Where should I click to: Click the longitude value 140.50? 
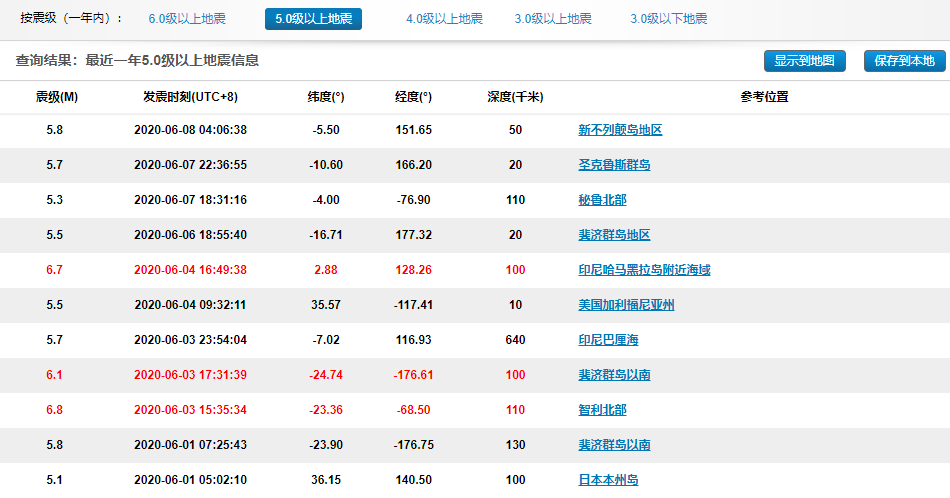pyautogui.click(x=413, y=480)
